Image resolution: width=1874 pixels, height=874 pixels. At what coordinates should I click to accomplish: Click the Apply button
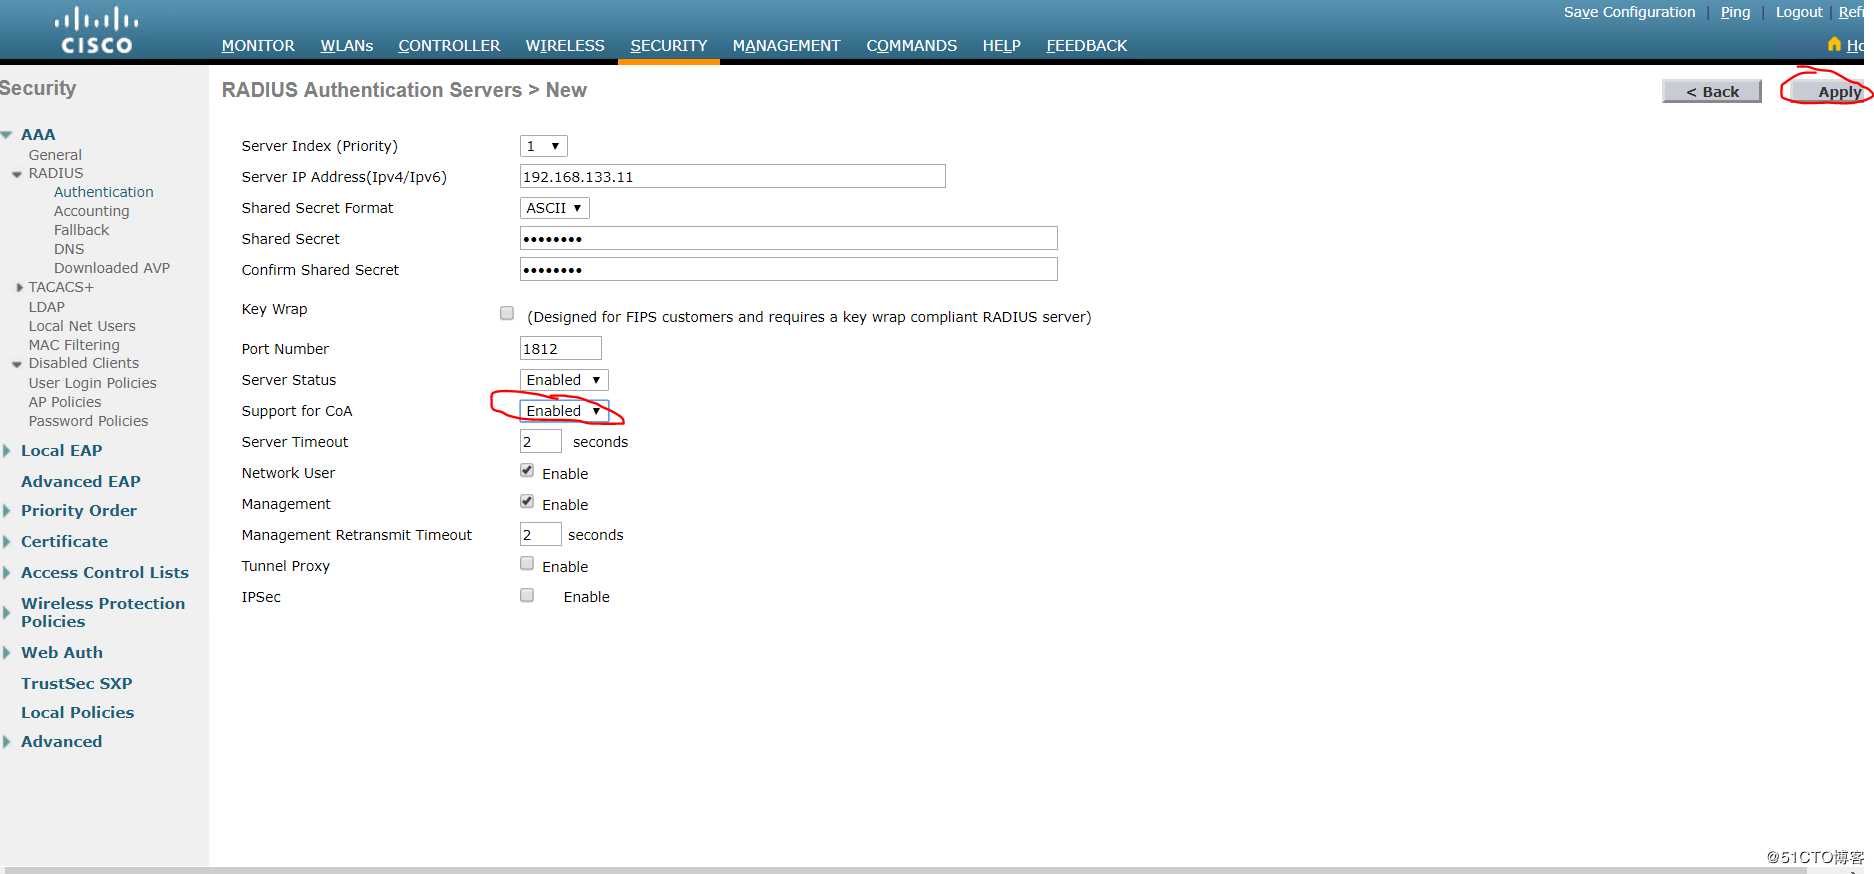[1827, 91]
